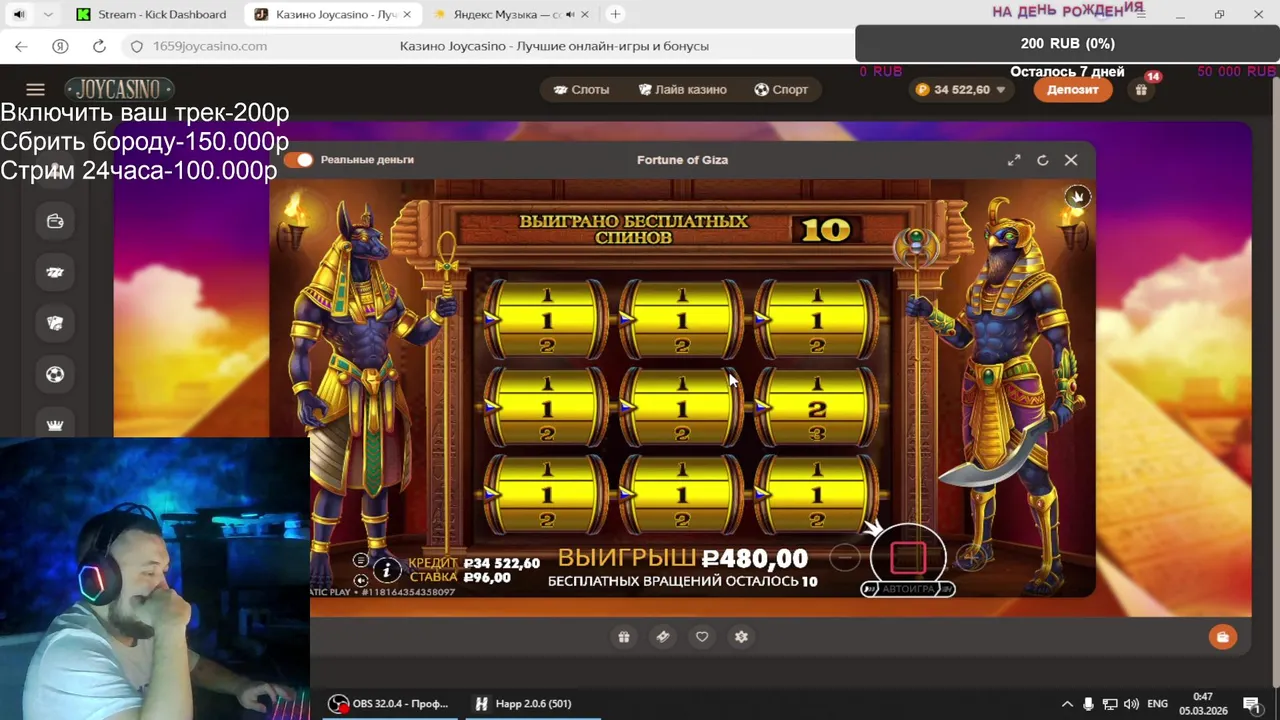Mute the Яндекс Музыка tab audio
Image resolution: width=1280 pixels, height=720 pixels.
point(570,15)
